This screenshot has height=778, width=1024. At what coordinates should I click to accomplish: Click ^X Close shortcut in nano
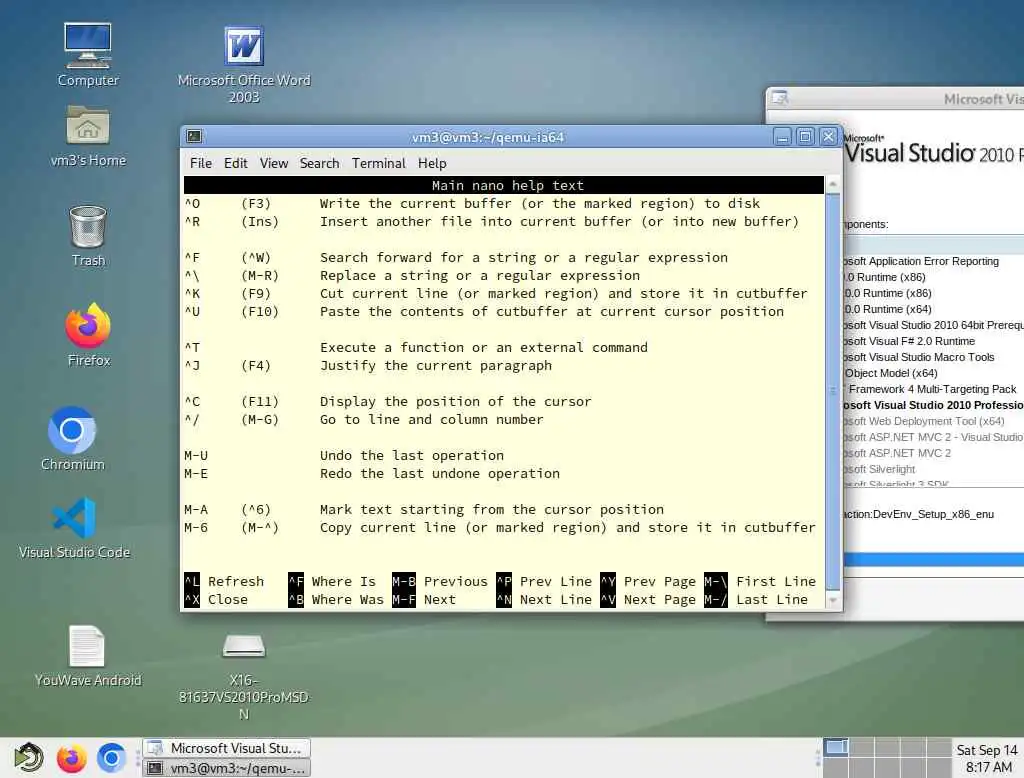coord(216,600)
